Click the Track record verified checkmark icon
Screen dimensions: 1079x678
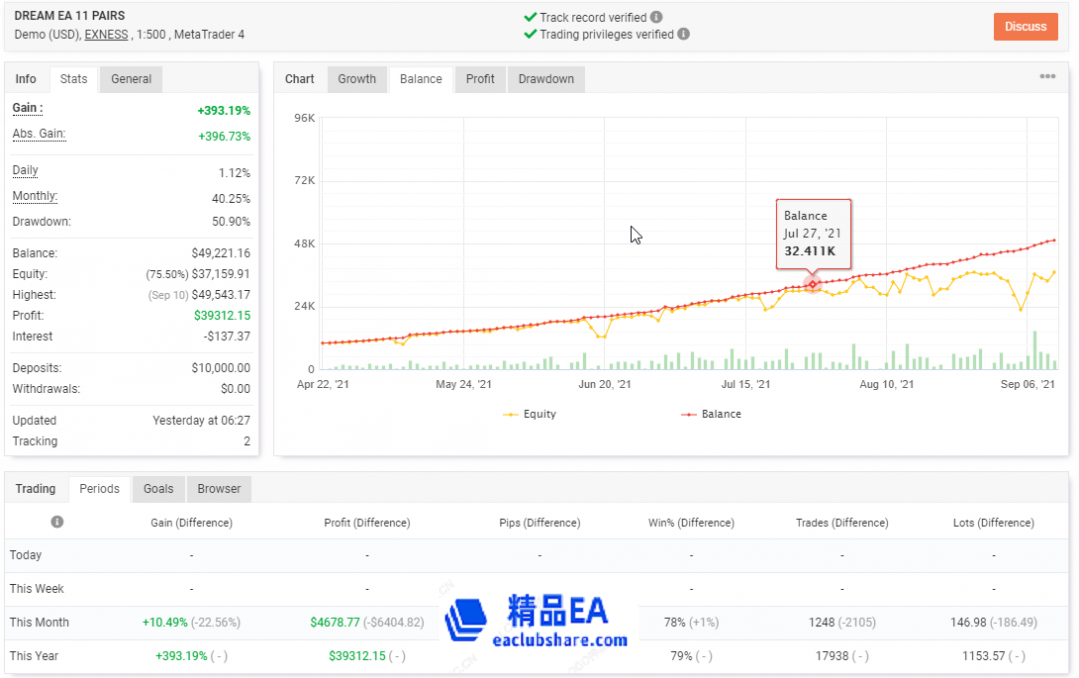pos(530,17)
